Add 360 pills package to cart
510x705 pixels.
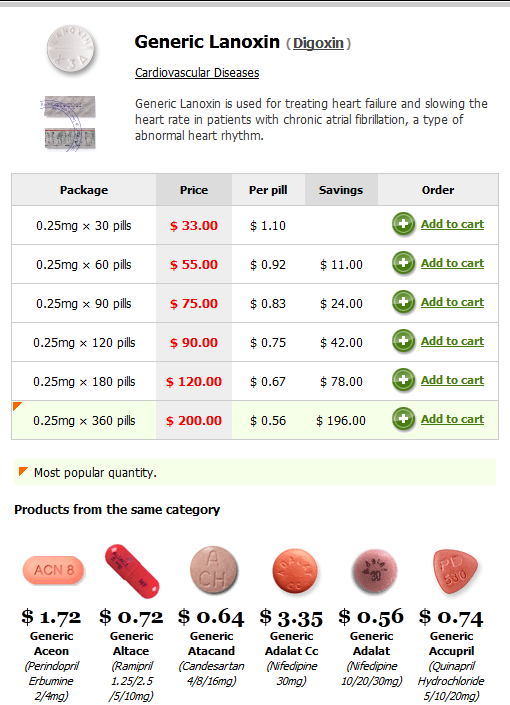point(452,419)
